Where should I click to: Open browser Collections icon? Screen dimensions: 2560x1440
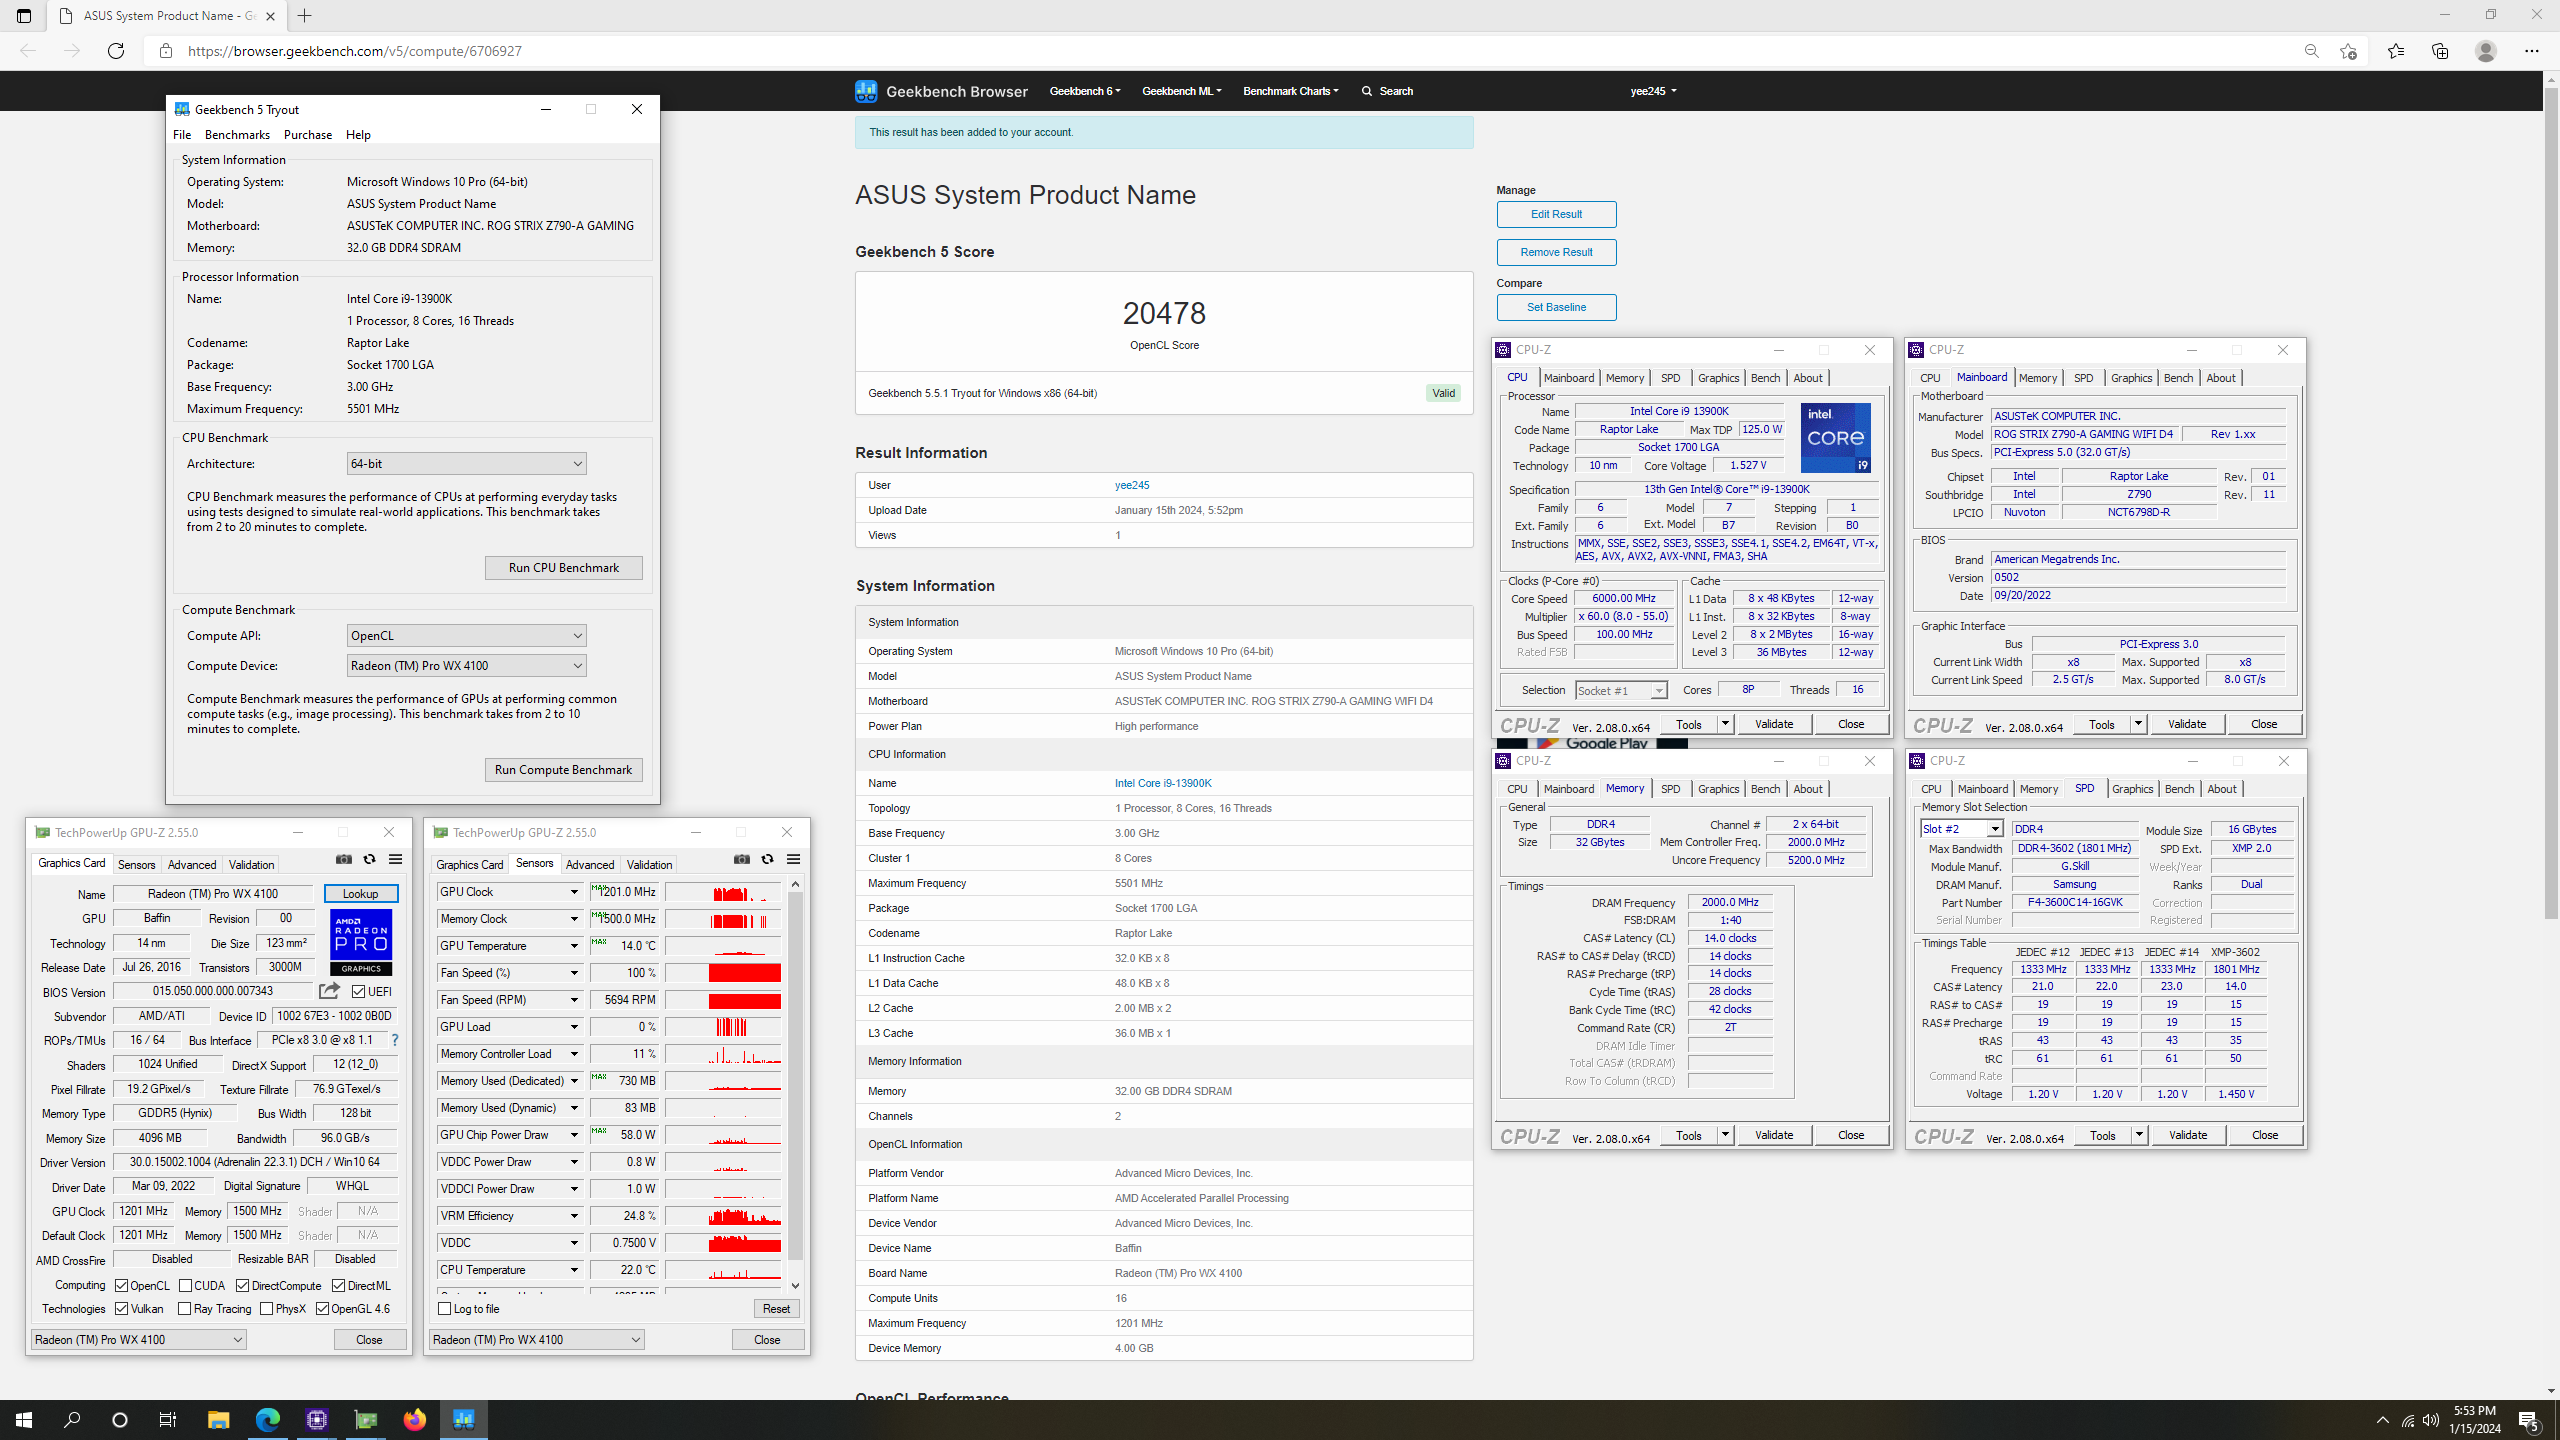click(x=2440, y=51)
